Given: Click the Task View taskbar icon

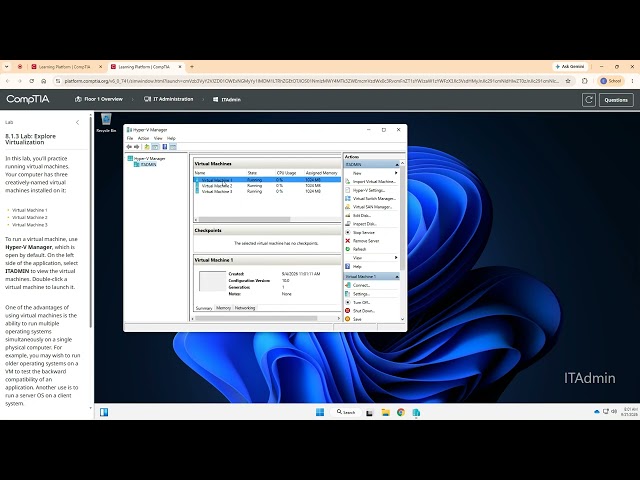Looking at the screenshot, I should tap(369, 412).
